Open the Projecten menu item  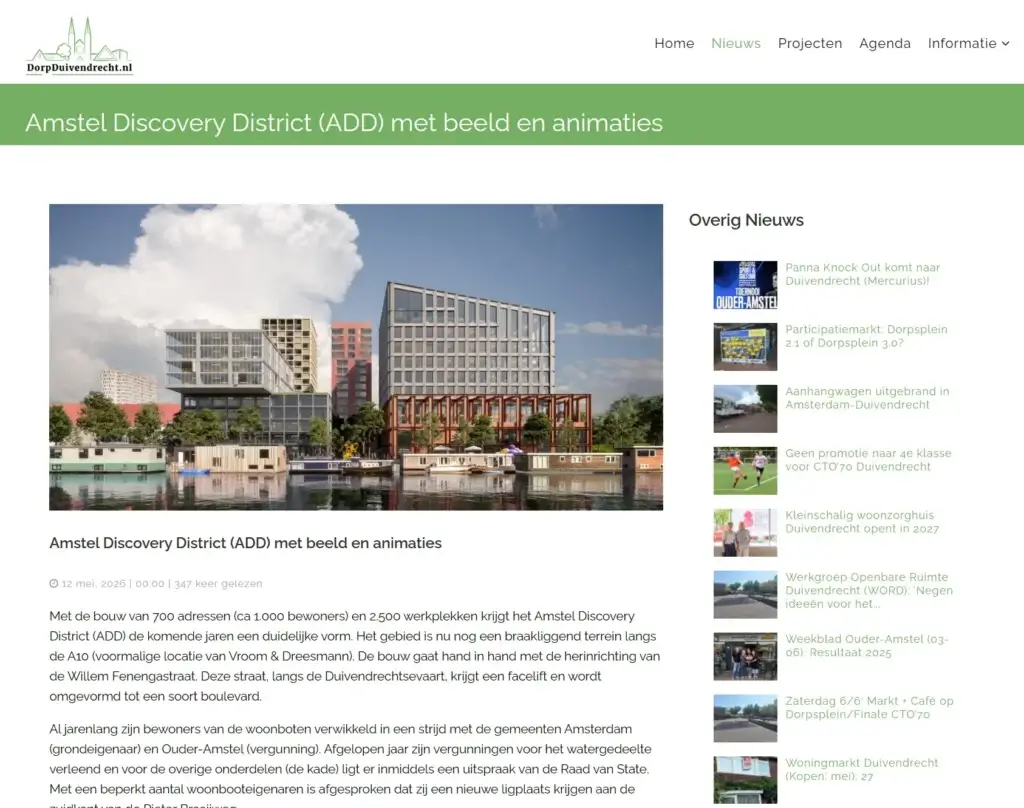tap(810, 44)
